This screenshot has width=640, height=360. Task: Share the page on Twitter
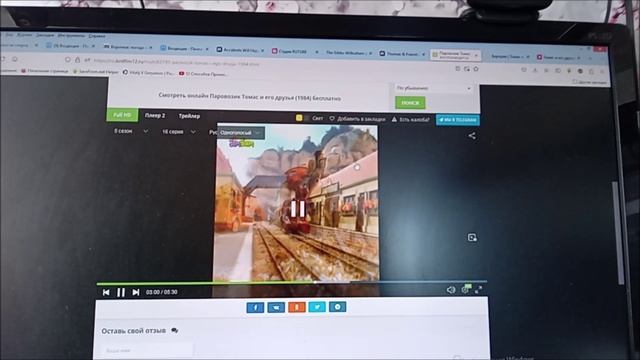[317, 307]
